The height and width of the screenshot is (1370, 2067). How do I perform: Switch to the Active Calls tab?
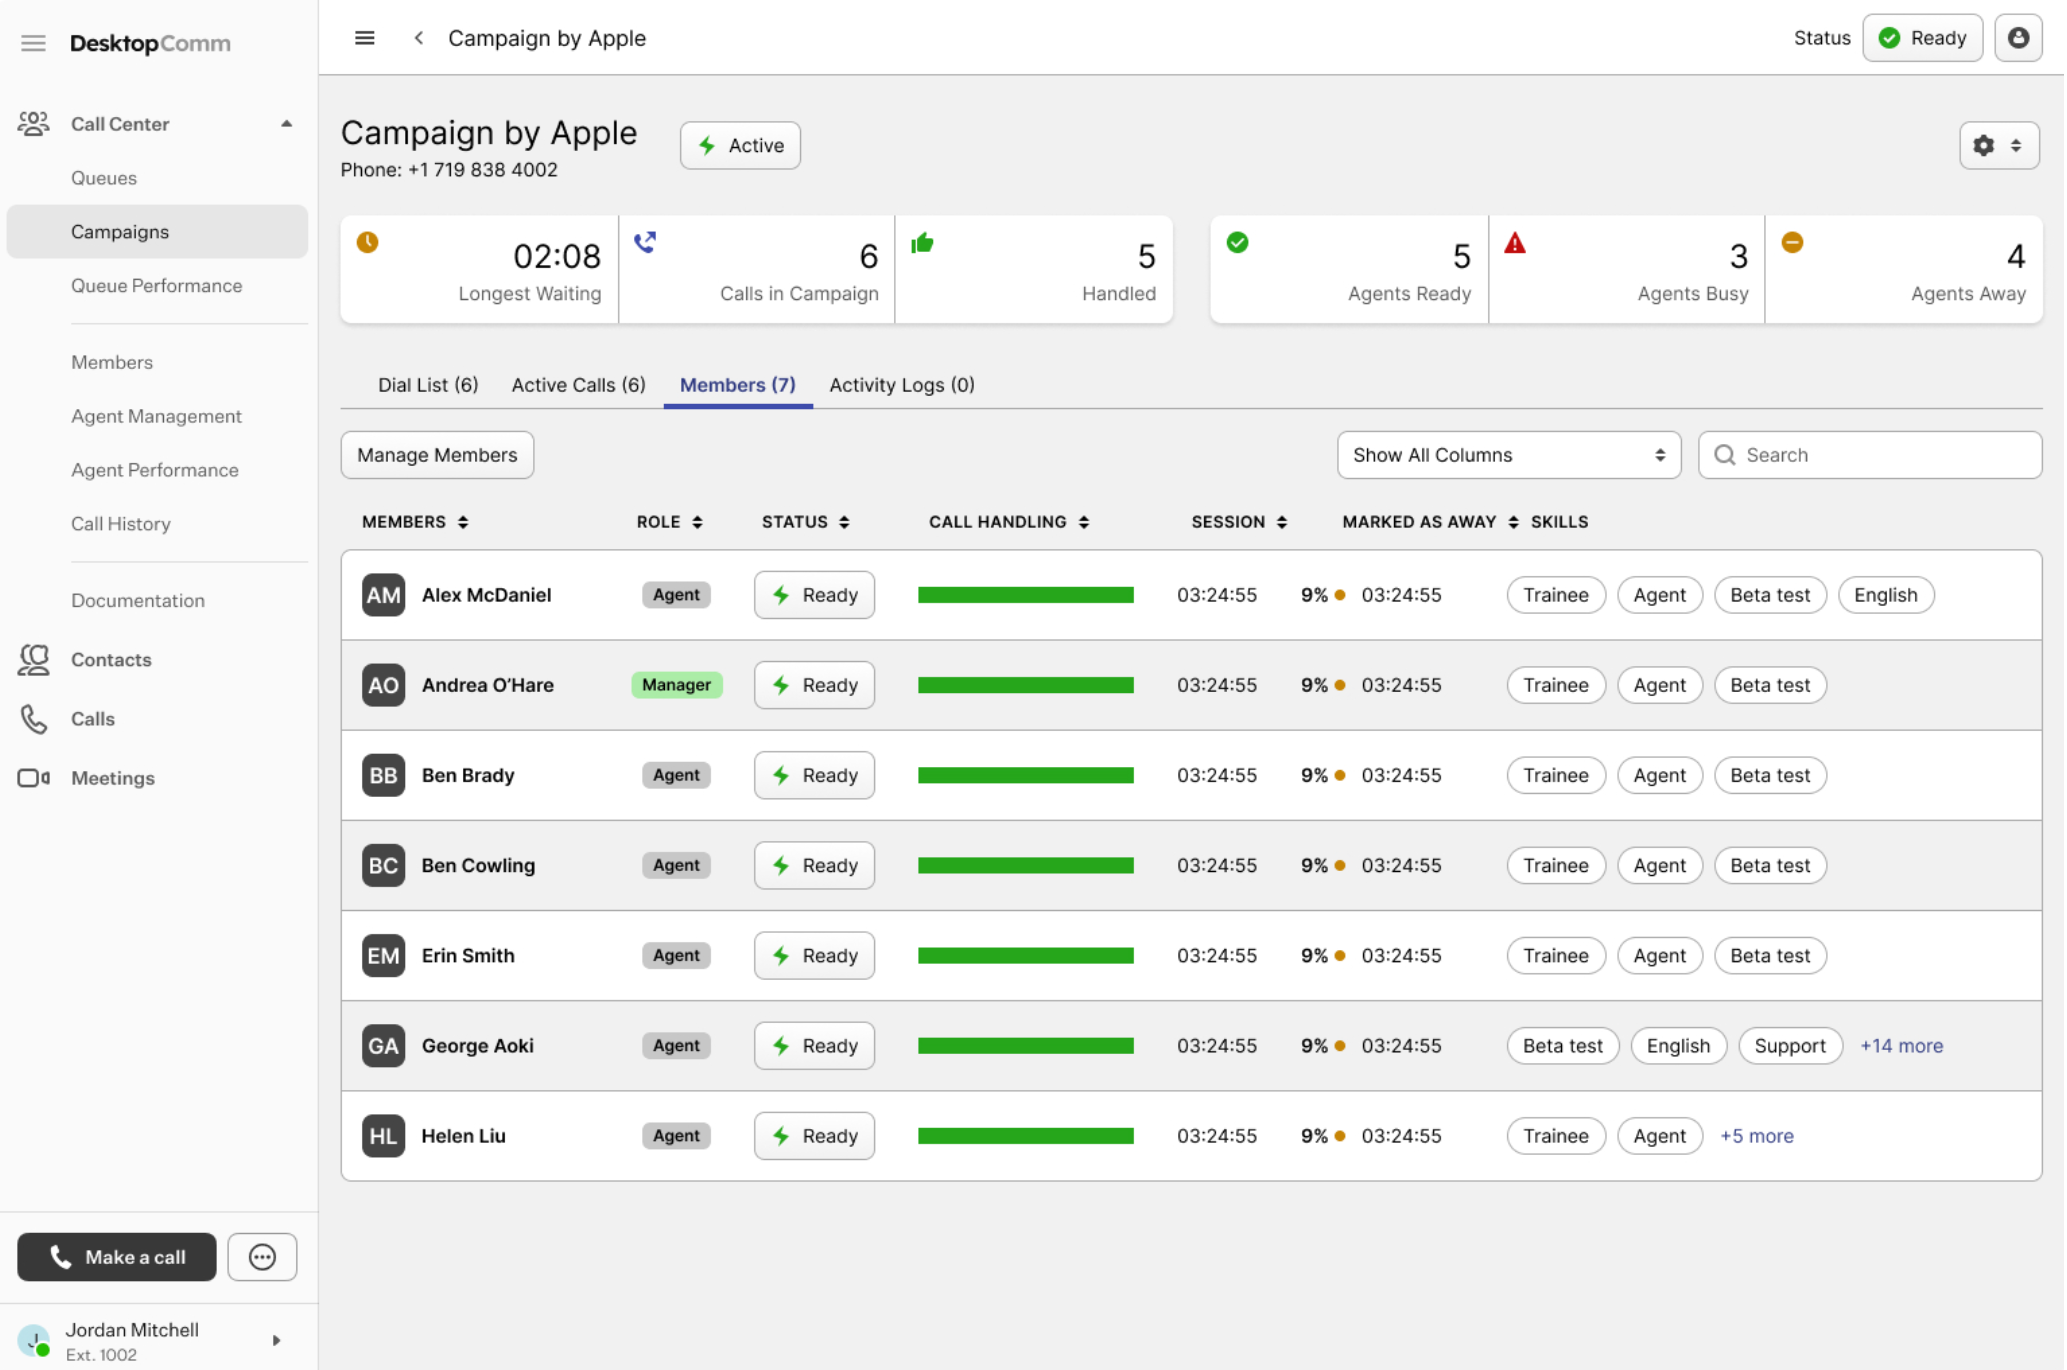[x=578, y=385]
